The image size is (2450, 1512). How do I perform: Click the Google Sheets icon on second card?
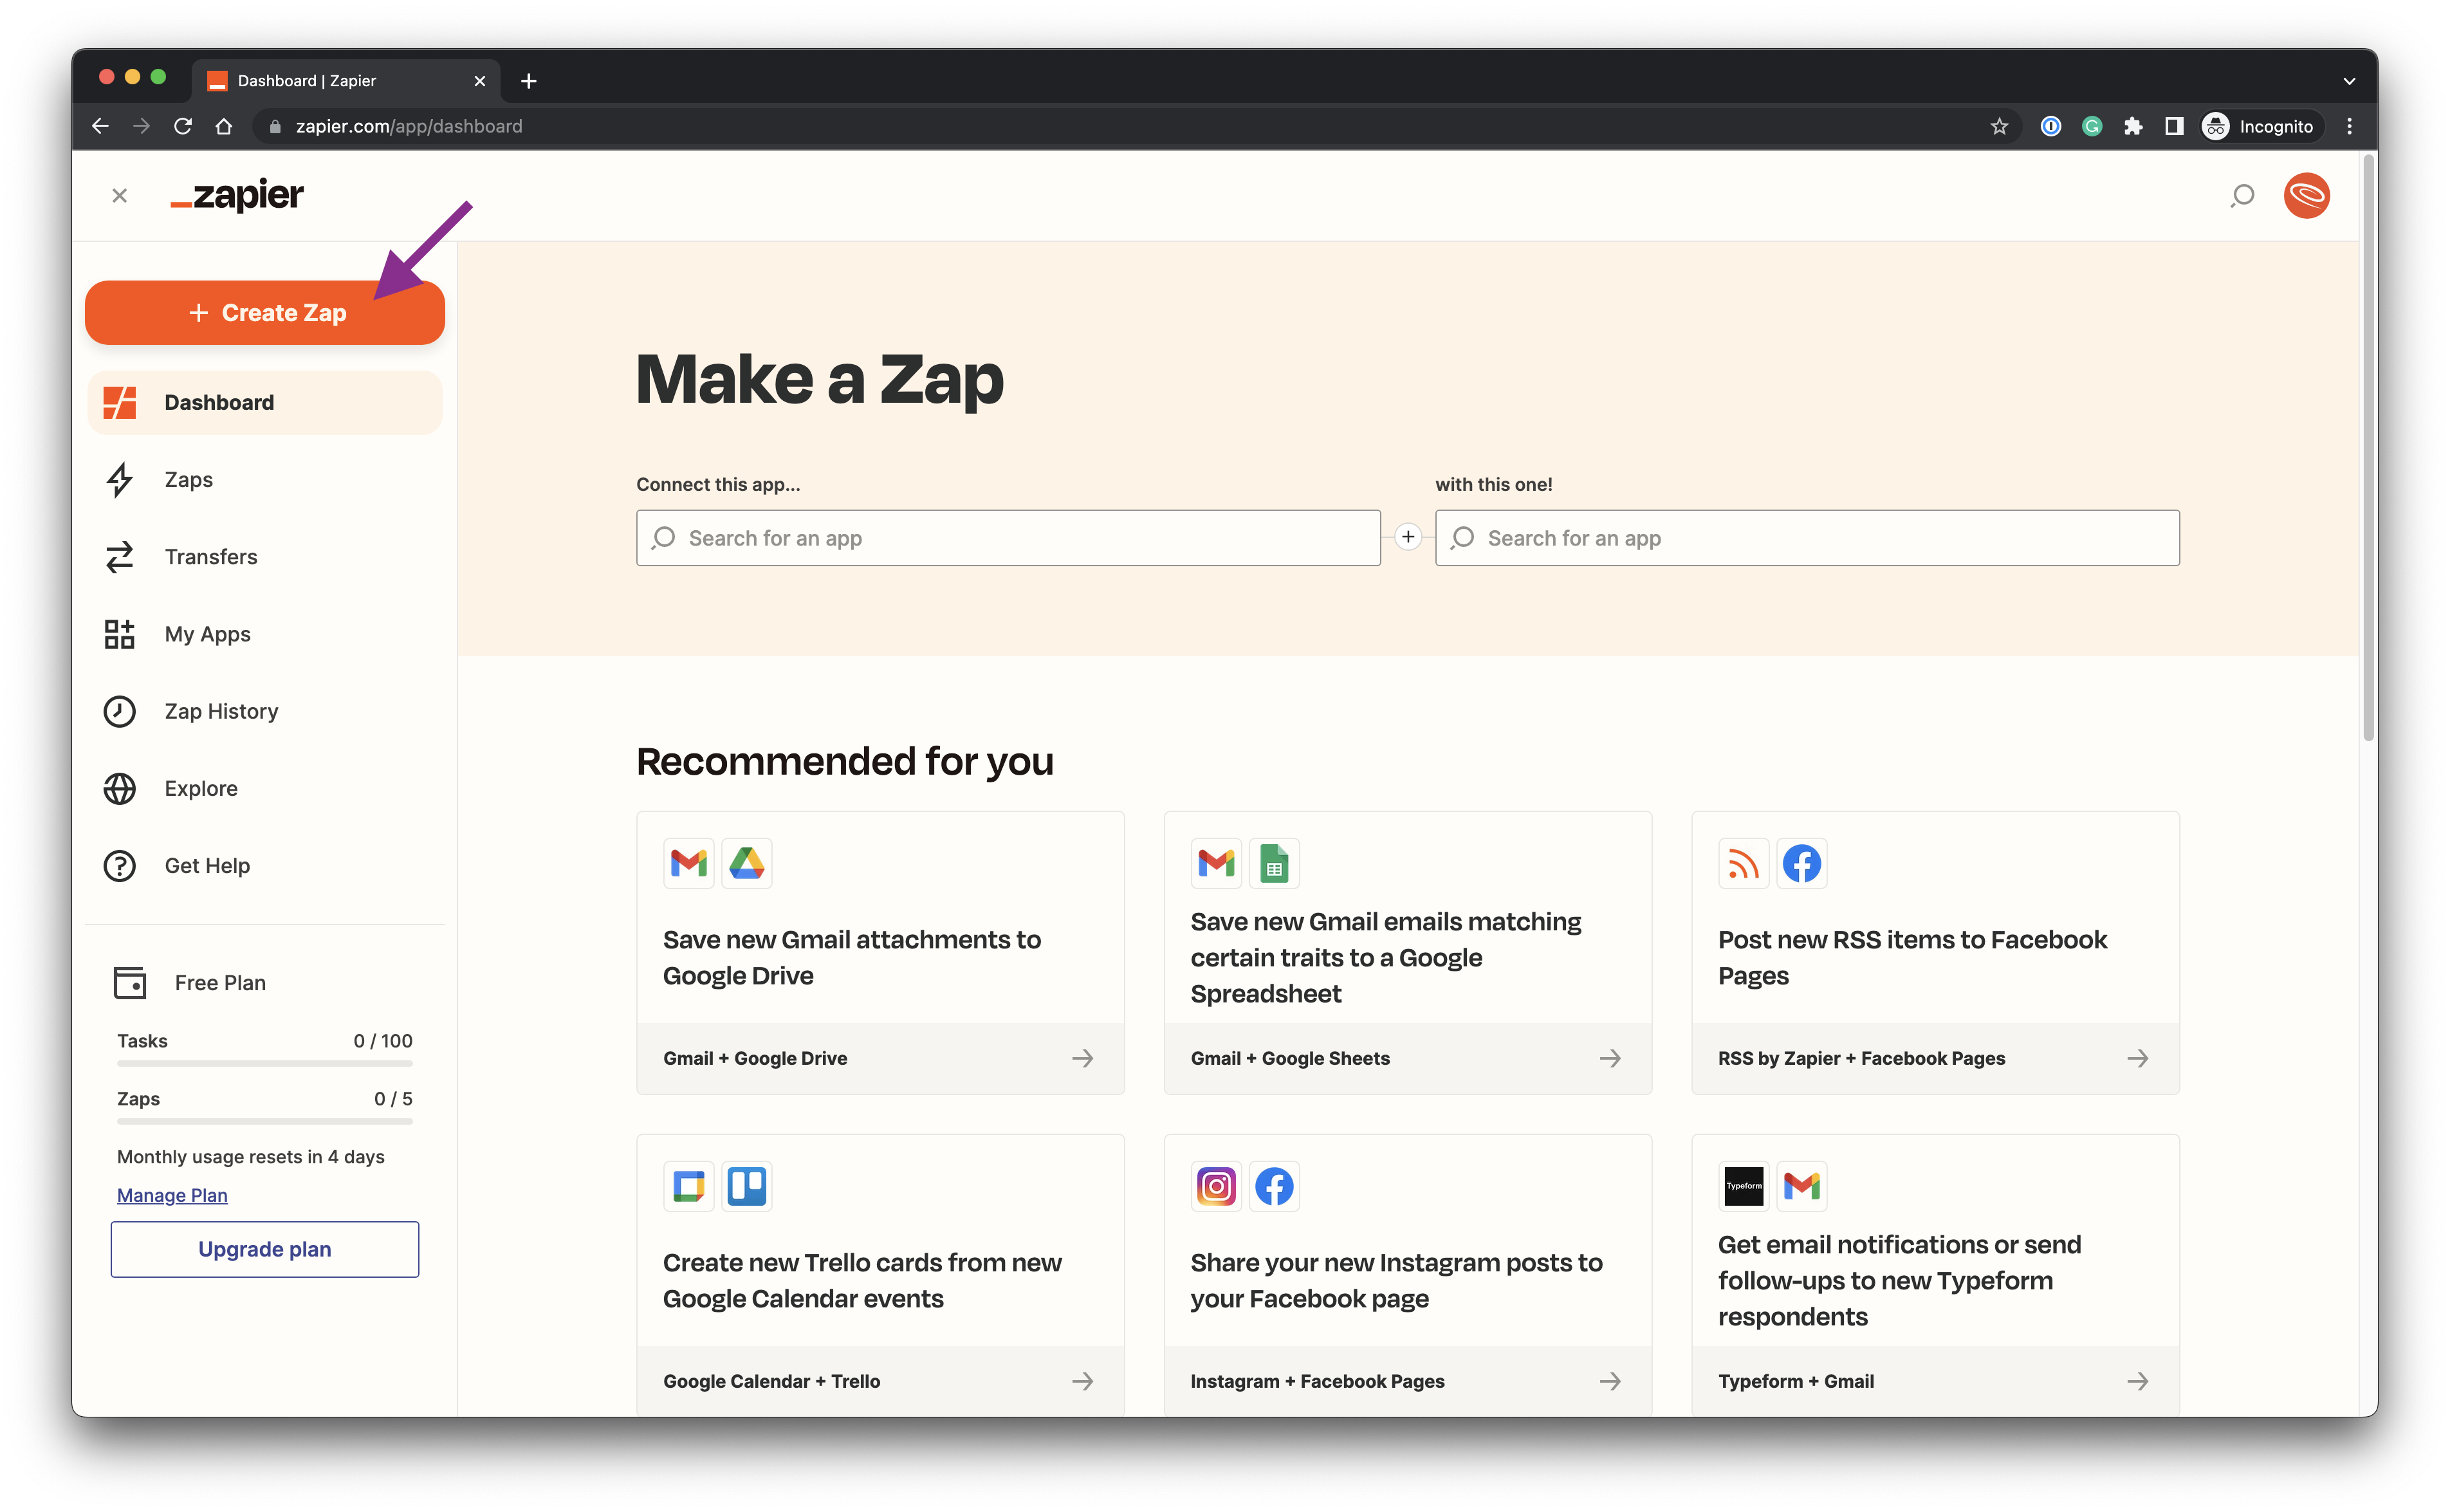point(1274,863)
